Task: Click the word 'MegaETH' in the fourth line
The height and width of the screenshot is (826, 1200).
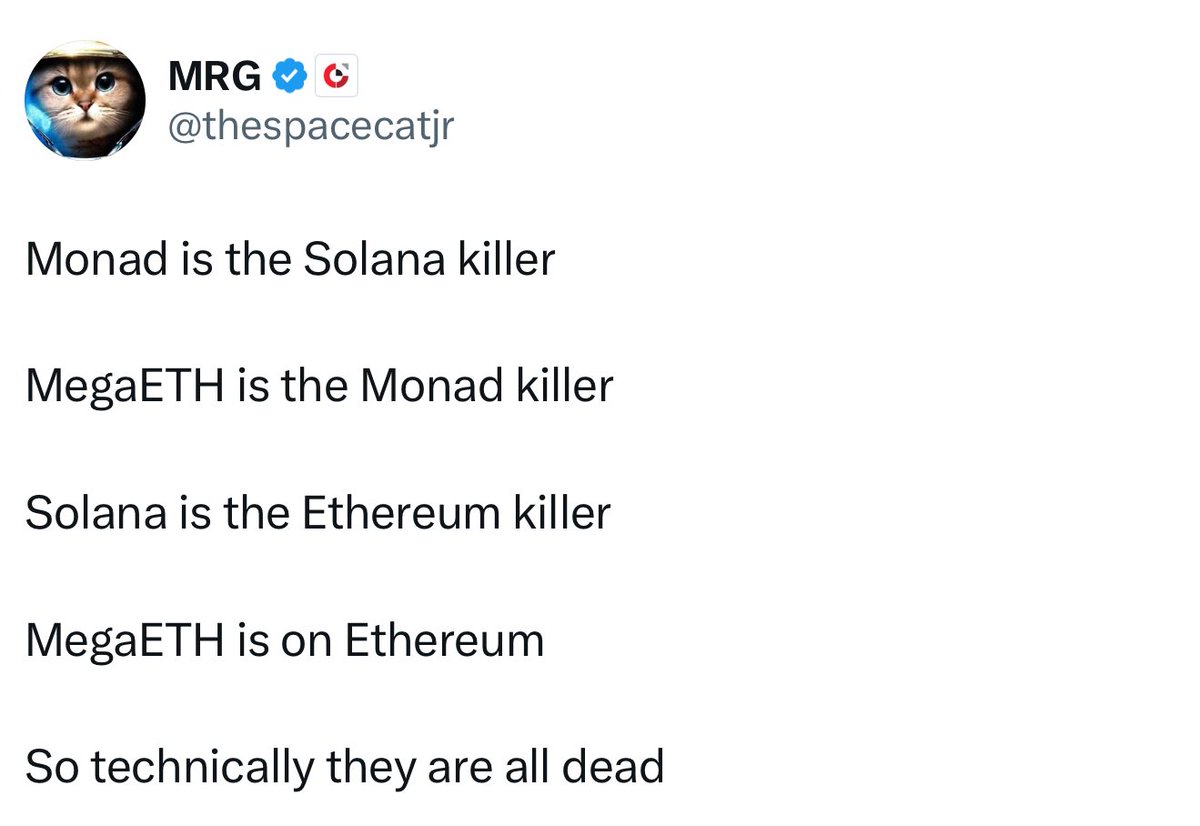Action: point(125,640)
